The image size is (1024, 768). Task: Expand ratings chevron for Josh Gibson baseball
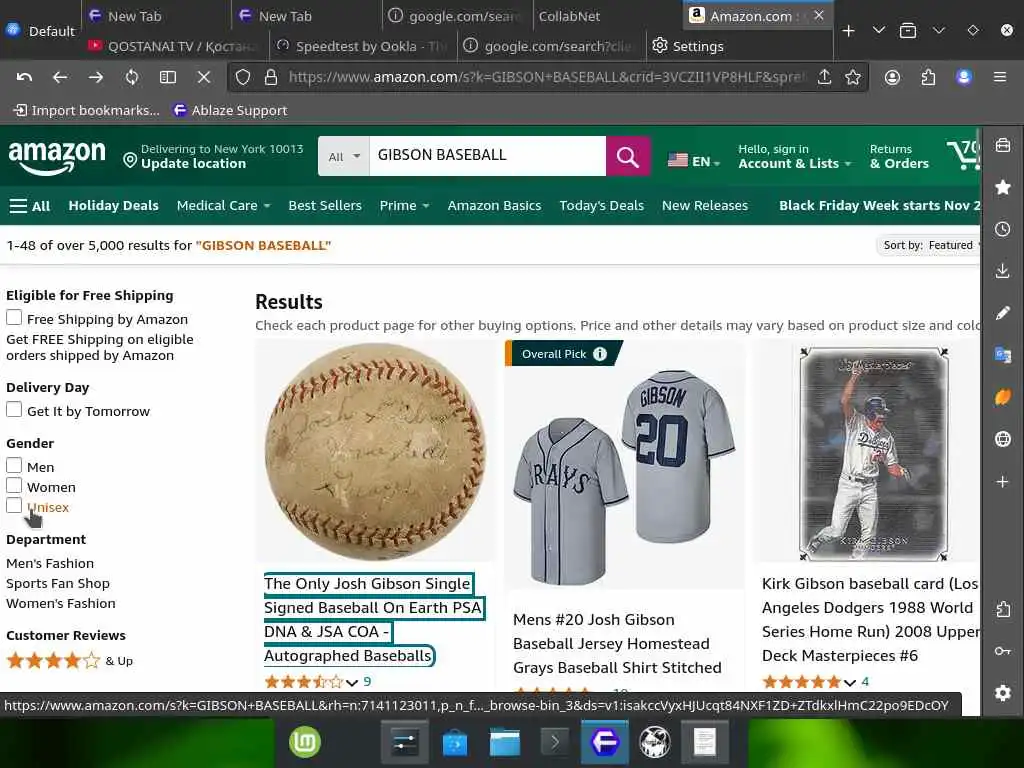coord(352,682)
